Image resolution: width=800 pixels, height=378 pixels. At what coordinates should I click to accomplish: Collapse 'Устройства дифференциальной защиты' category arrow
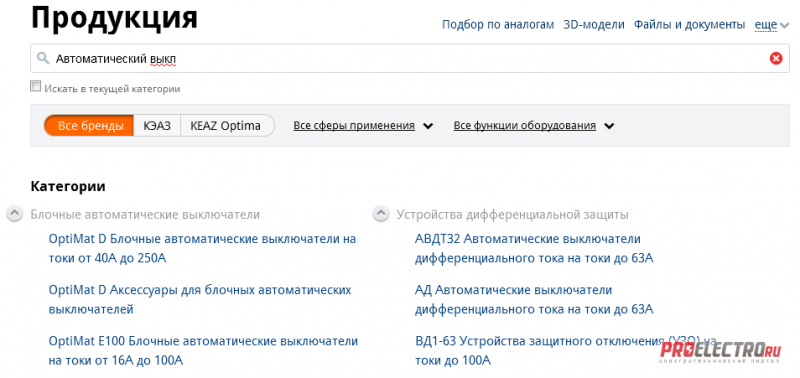point(381,214)
